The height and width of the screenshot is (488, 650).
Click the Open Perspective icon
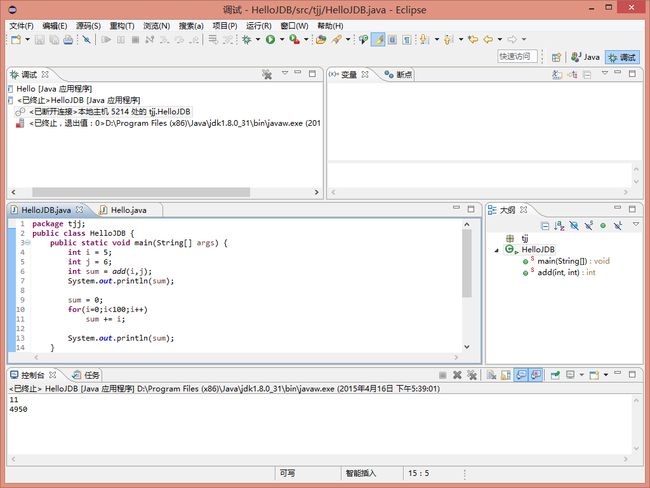pos(556,57)
